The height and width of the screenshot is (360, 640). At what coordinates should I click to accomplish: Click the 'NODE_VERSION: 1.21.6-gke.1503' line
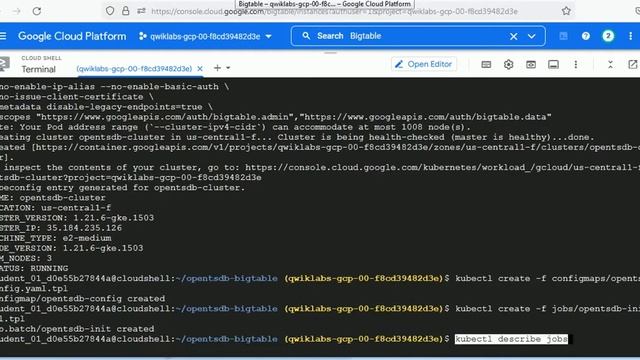point(72,248)
